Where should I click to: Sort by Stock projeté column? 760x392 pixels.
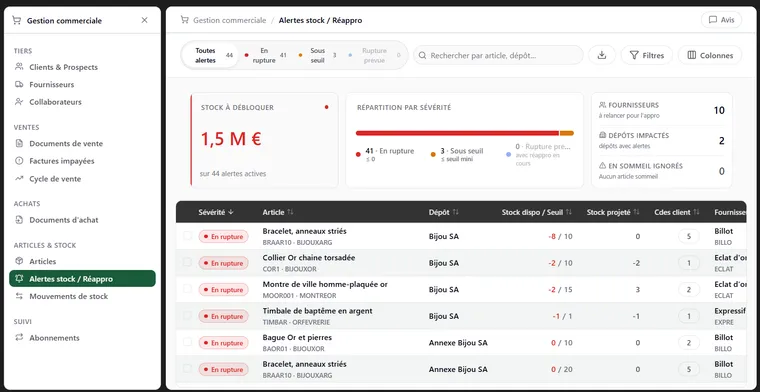point(613,212)
